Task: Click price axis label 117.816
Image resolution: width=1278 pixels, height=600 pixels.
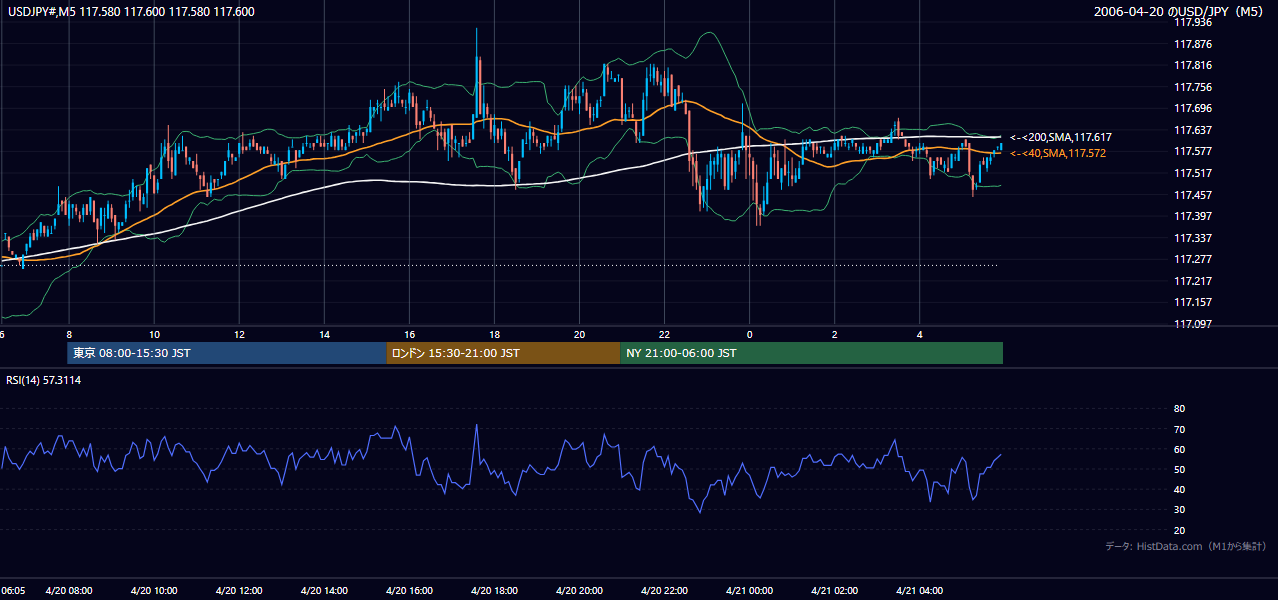Action: click(1193, 65)
